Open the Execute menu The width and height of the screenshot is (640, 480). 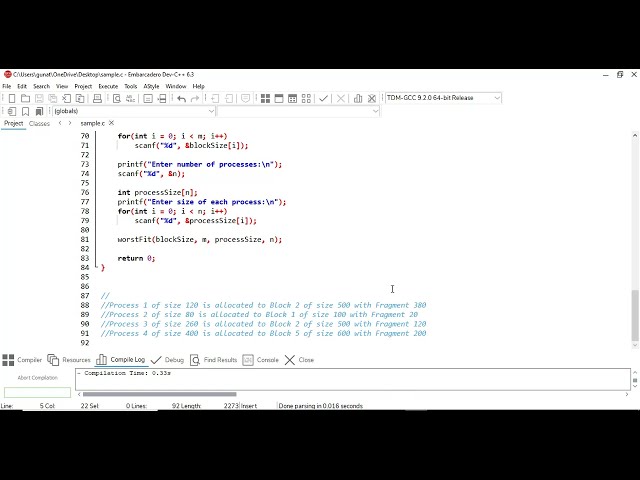pyautogui.click(x=108, y=87)
